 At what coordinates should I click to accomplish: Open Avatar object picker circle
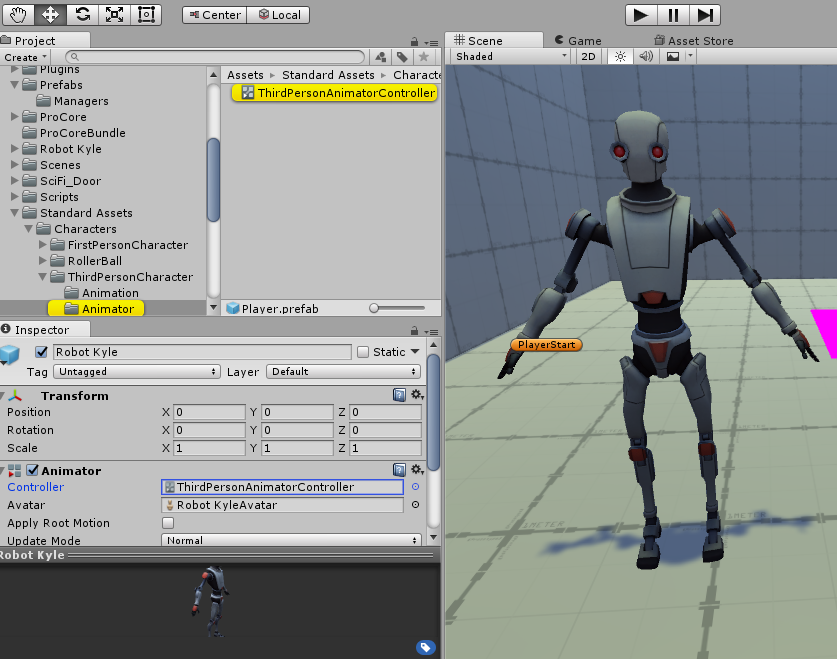click(x=415, y=505)
